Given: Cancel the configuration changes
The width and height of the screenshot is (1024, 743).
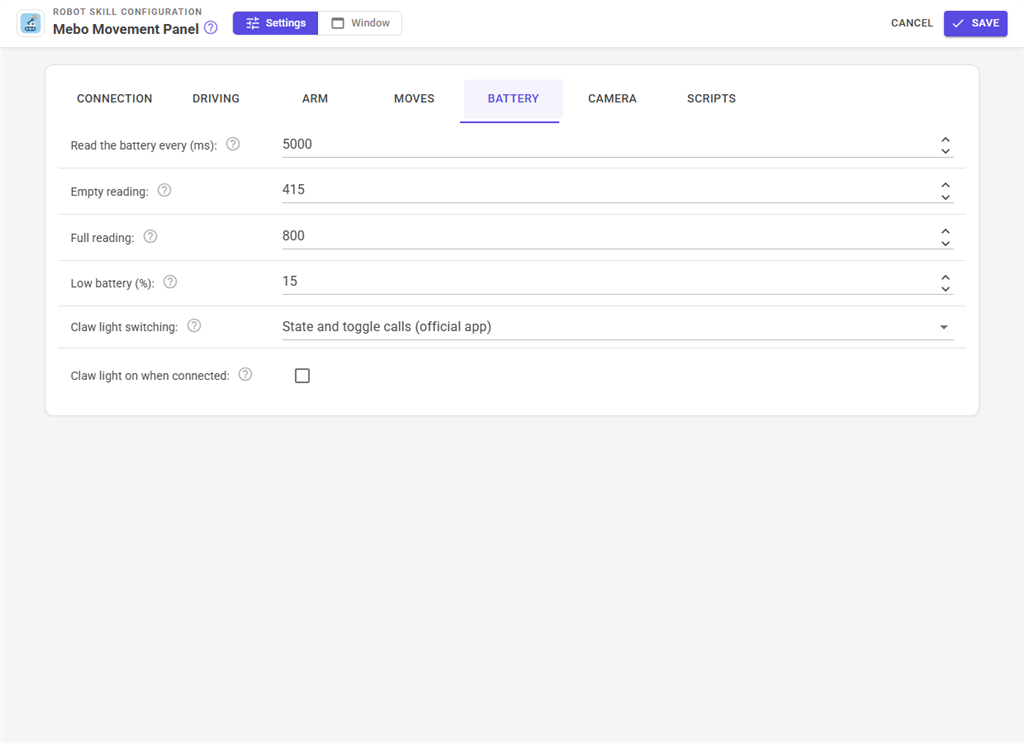Looking at the screenshot, I should coord(912,23).
